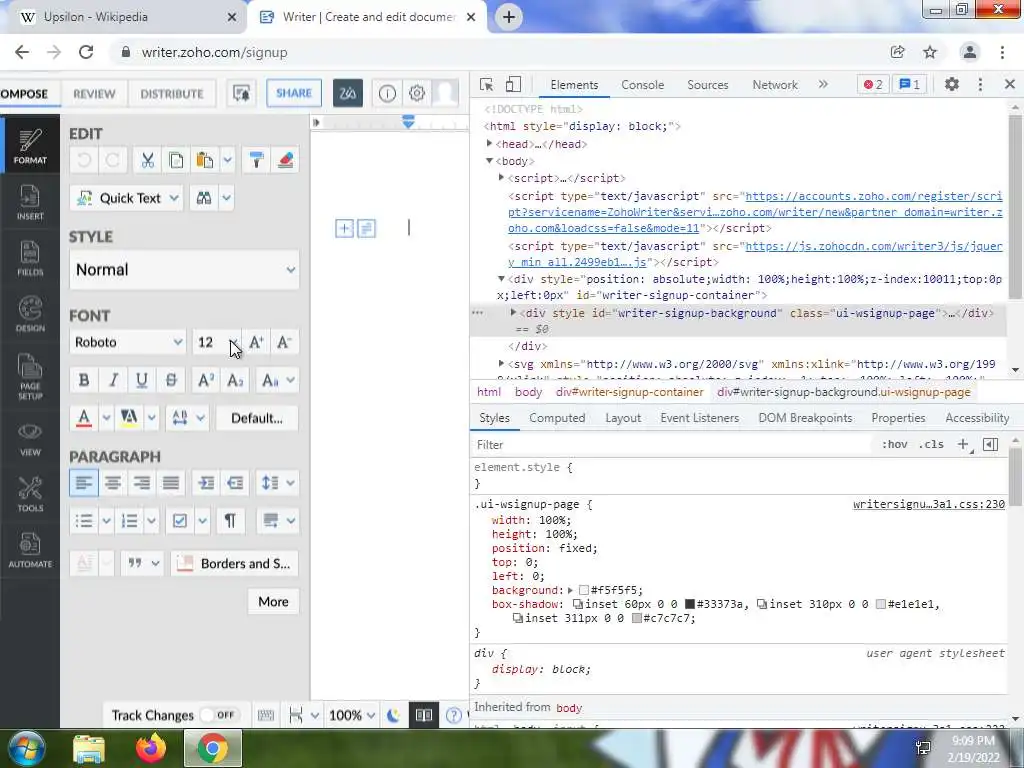Apply superscript formatting
The height and width of the screenshot is (768, 1024).
(x=206, y=380)
